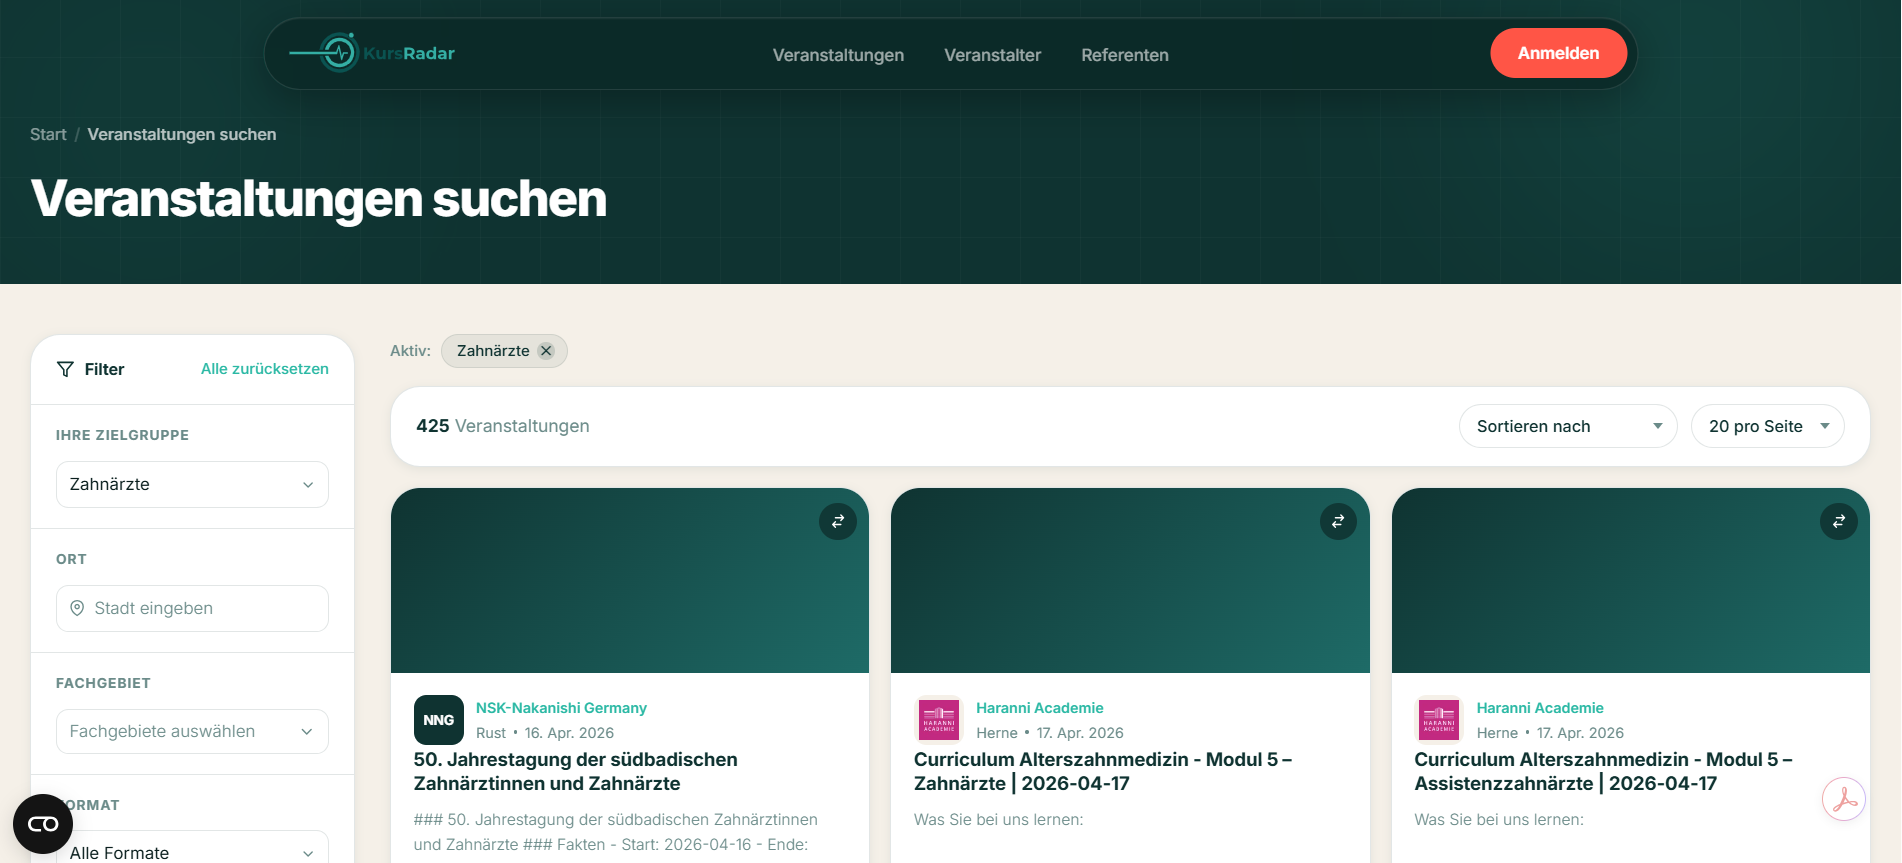Remove the Zahnärzte active filter chip
Image resolution: width=1902 pixels, height=863 pixels.
(546, 351)
